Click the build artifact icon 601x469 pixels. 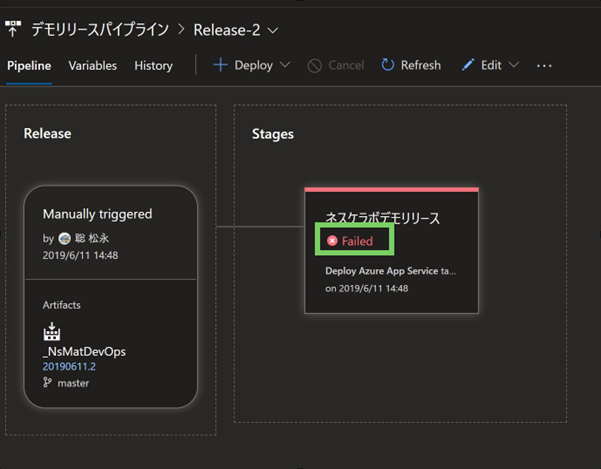52,331
